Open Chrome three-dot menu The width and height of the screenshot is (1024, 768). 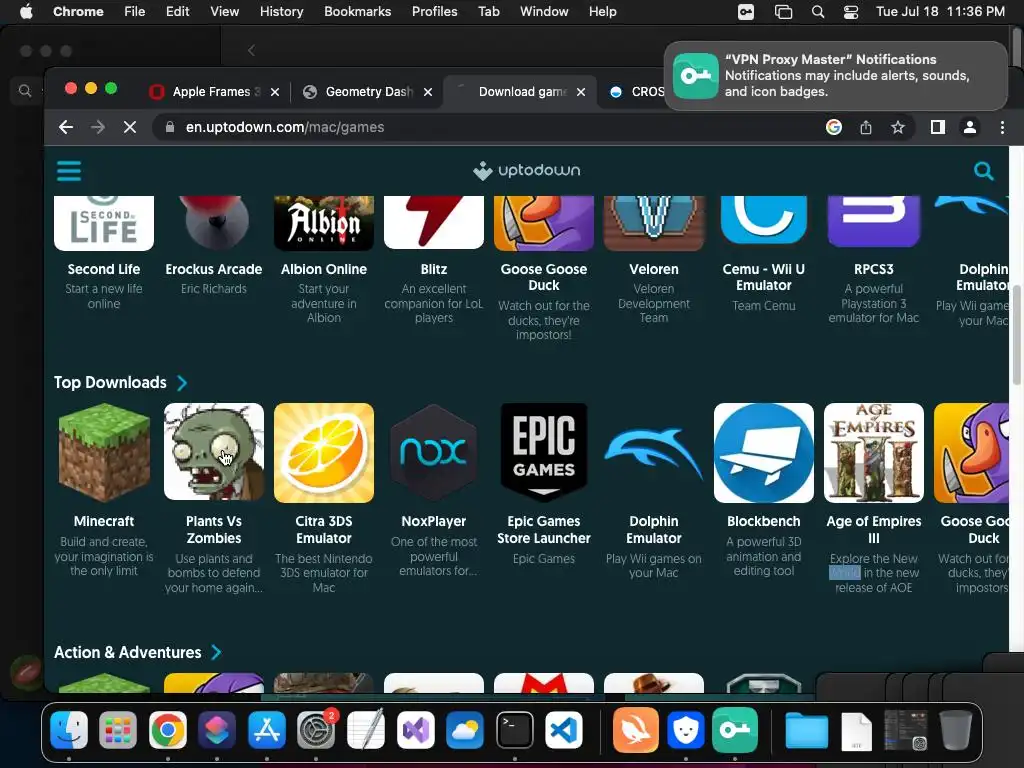(x=1002, y=127)
